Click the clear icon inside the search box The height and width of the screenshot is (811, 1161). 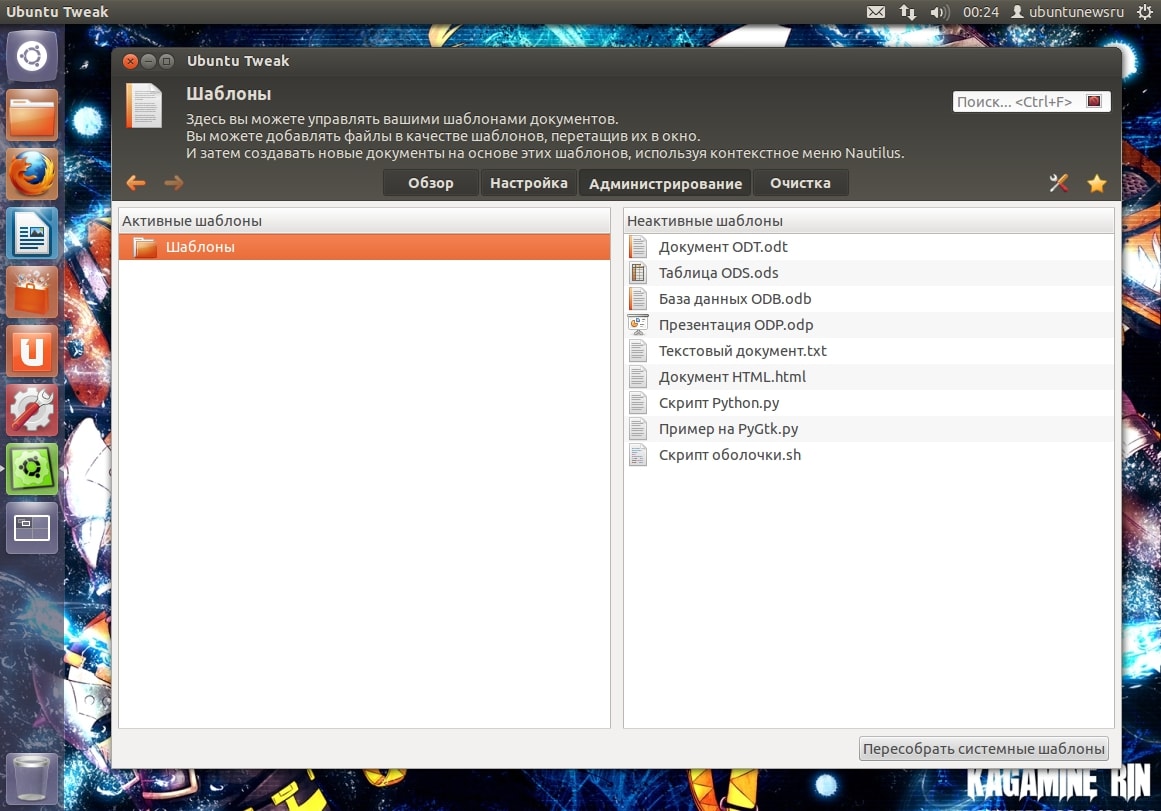[1094, 101]
